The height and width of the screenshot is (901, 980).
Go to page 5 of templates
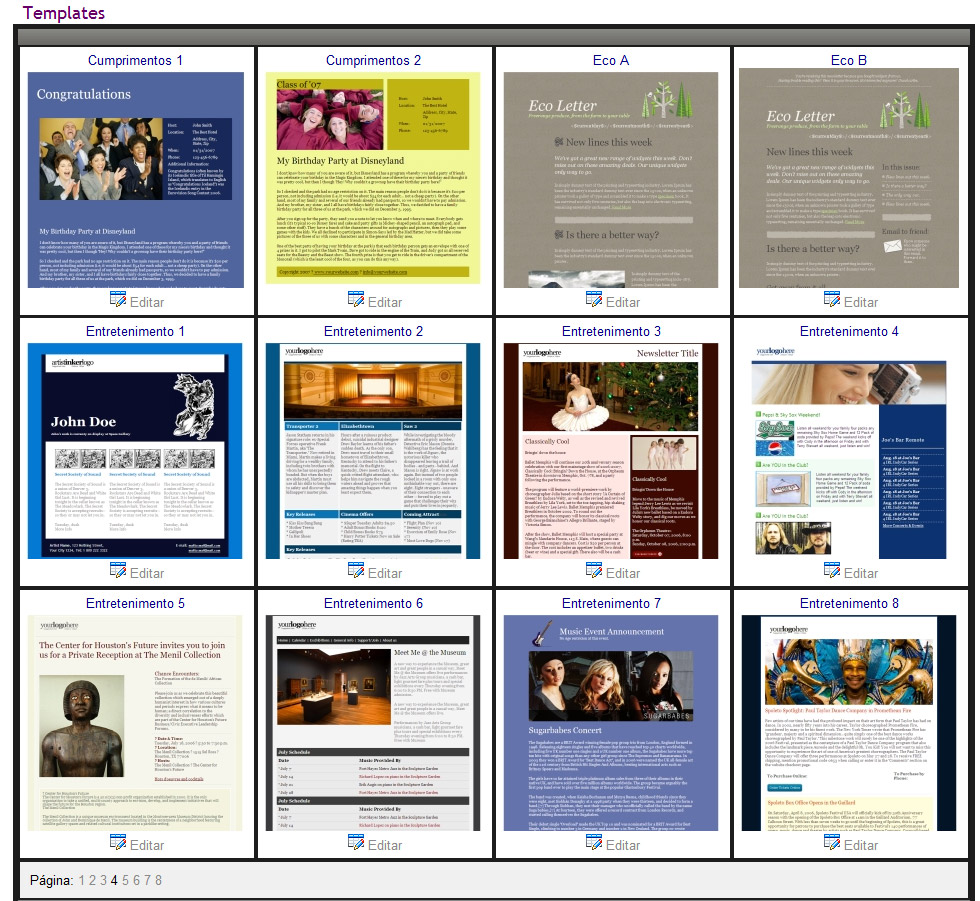pyautogui.click(x=125, y=880)
